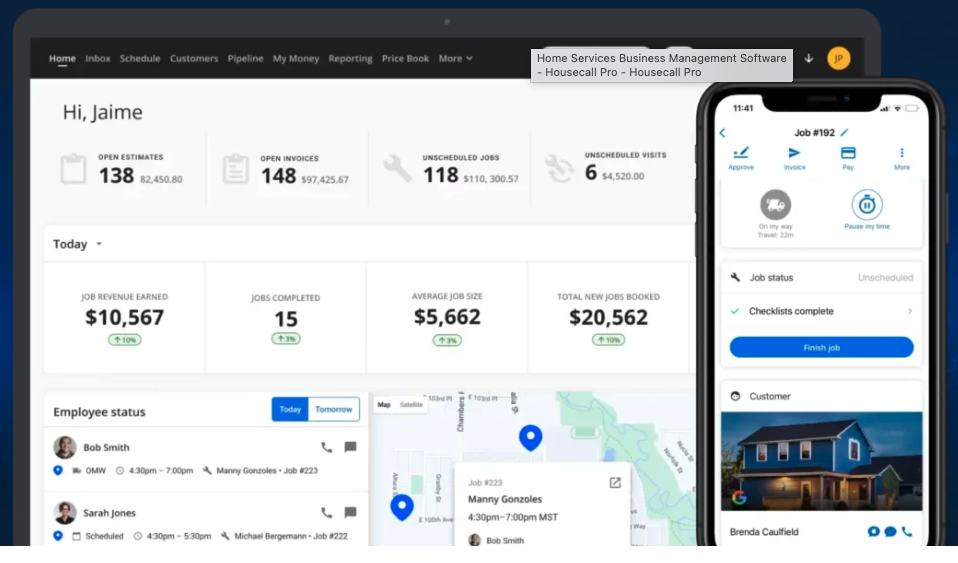The image size is (958, 563).
Task: Tap the Customer section header on phone
Action: [x=822, y=397]
